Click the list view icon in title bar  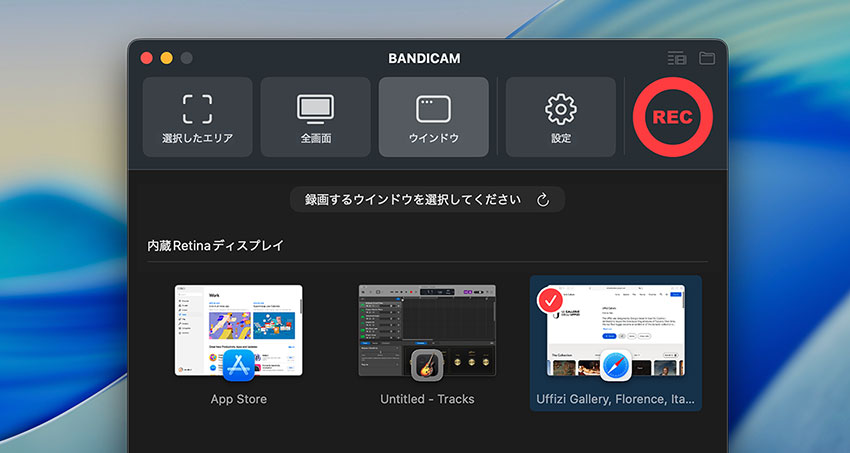click(x=677, y=58)
